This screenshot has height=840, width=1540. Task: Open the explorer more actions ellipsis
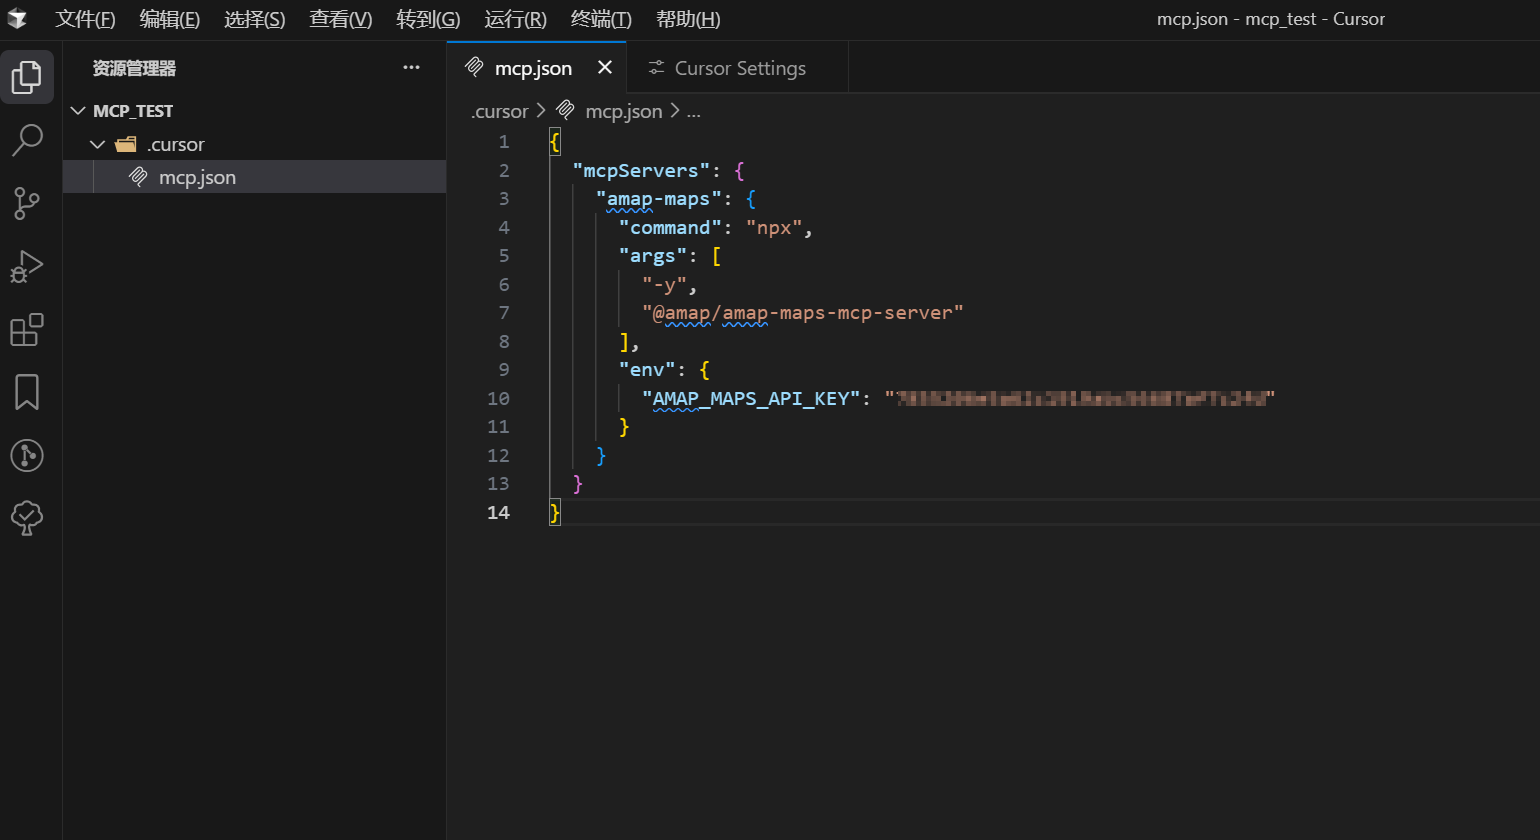pos(411,68)
